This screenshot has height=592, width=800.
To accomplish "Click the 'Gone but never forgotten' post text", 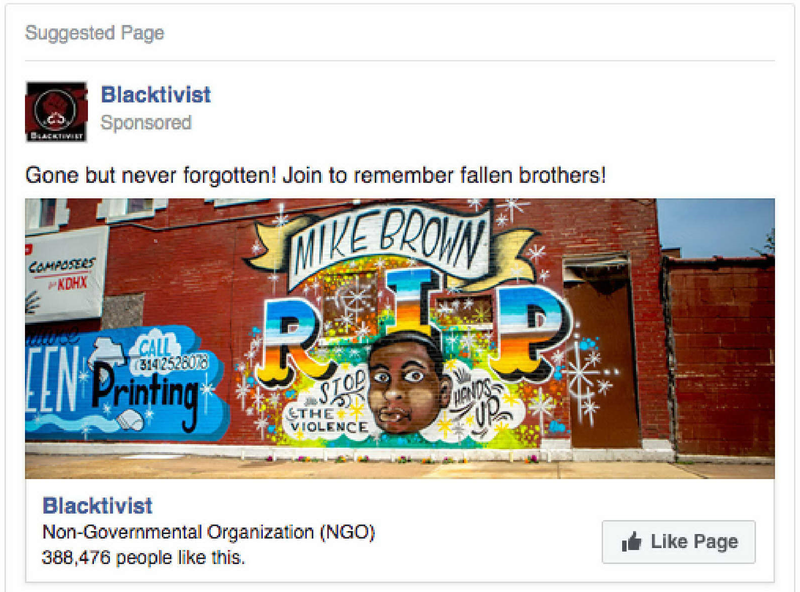I will [x=316, y=176].
